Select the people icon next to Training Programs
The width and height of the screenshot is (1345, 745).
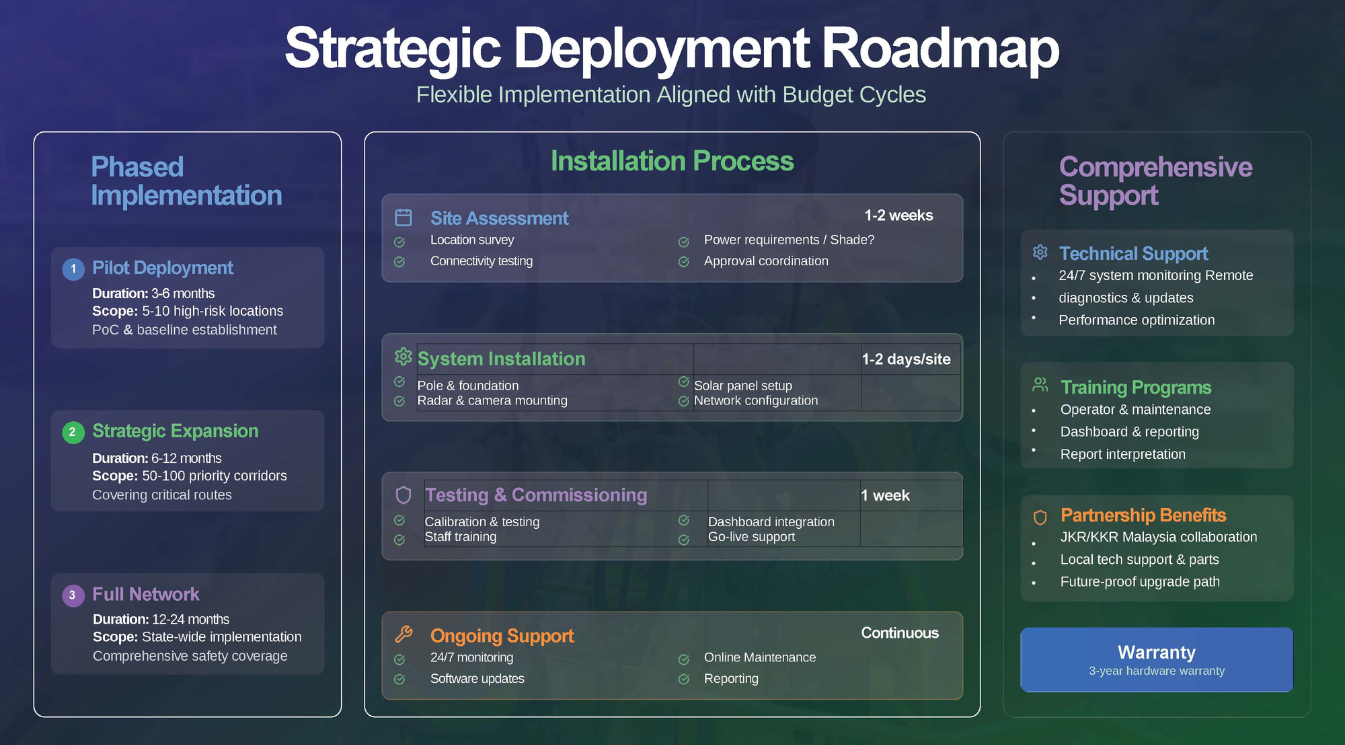[1040, 386]
